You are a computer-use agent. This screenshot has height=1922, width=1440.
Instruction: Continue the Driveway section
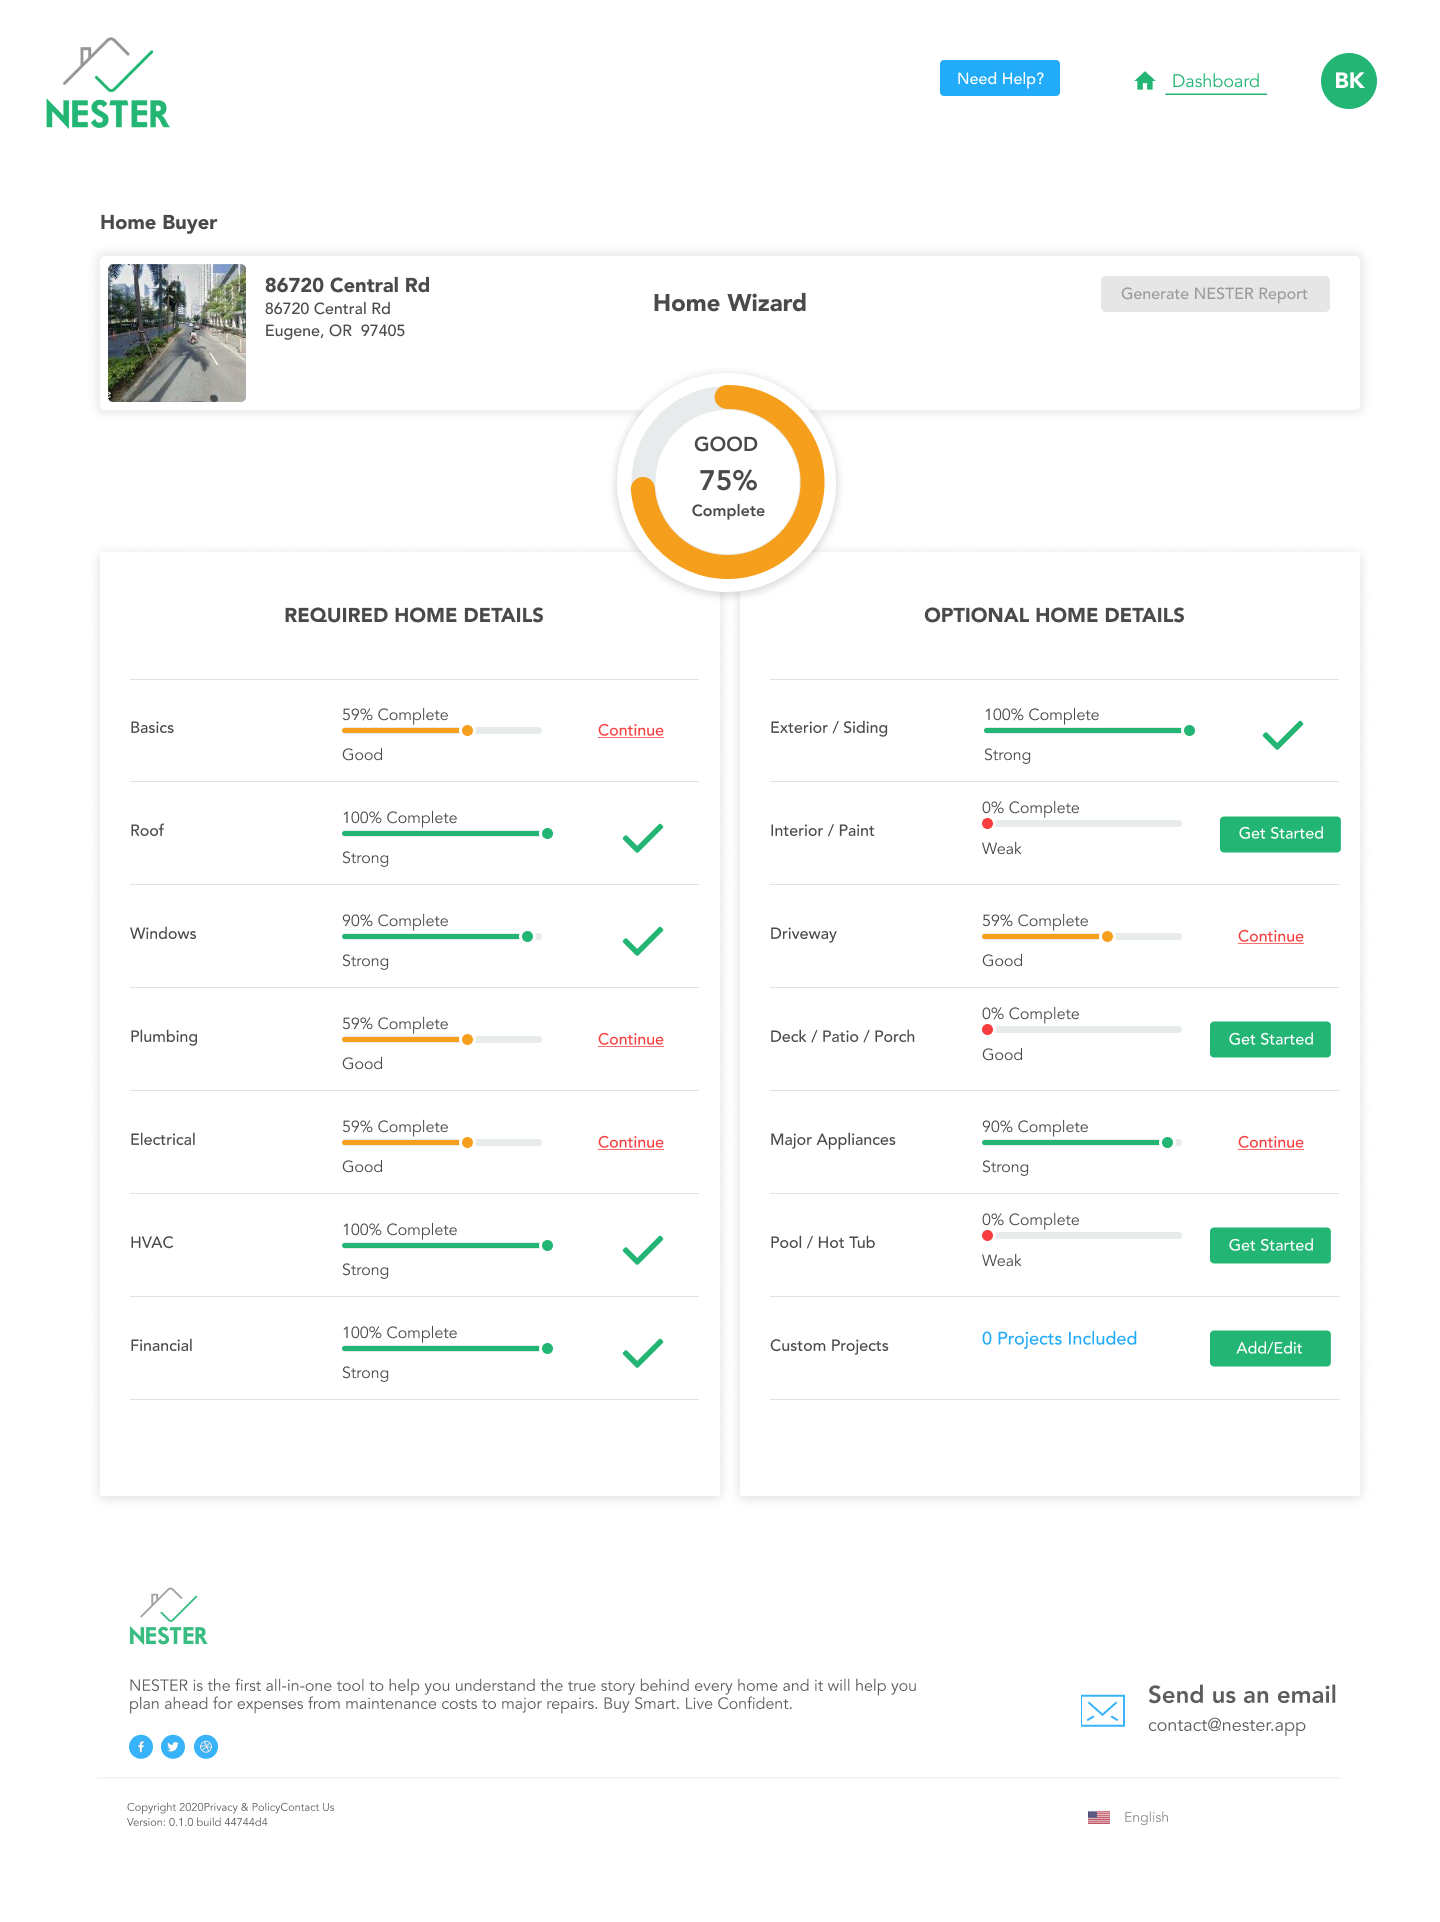[x=1271, y=936]
